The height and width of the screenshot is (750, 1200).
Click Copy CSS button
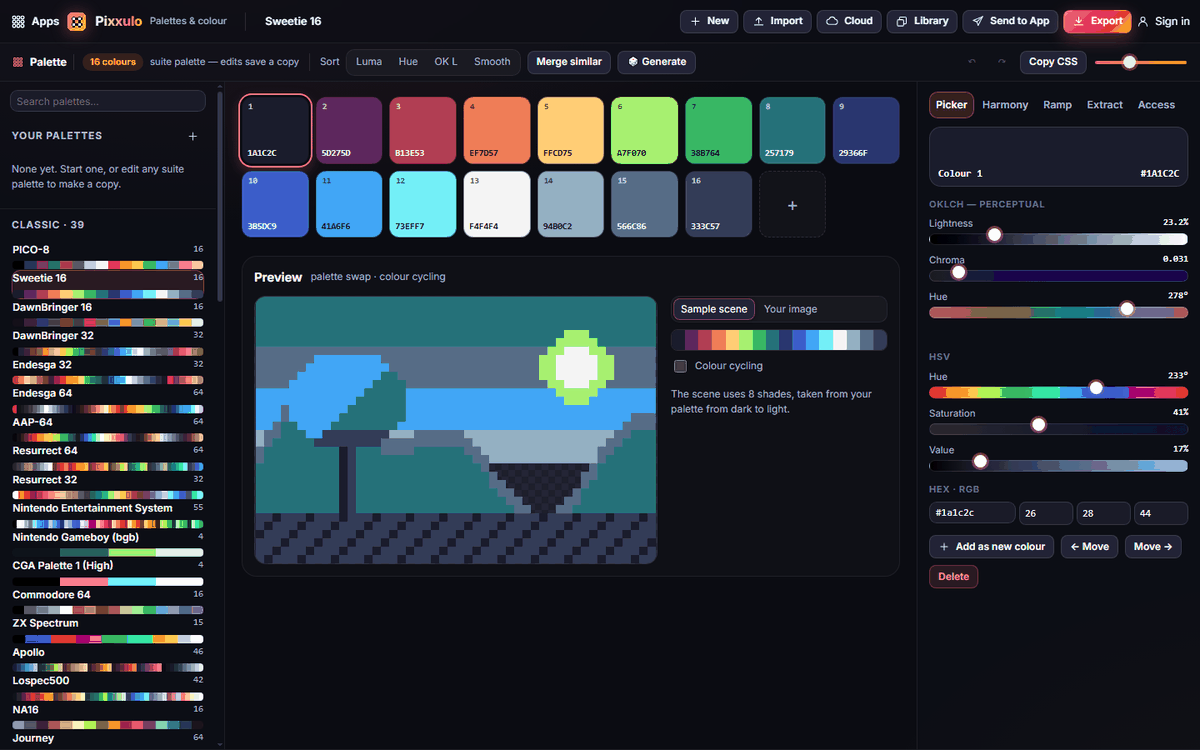click(1053, 62)
